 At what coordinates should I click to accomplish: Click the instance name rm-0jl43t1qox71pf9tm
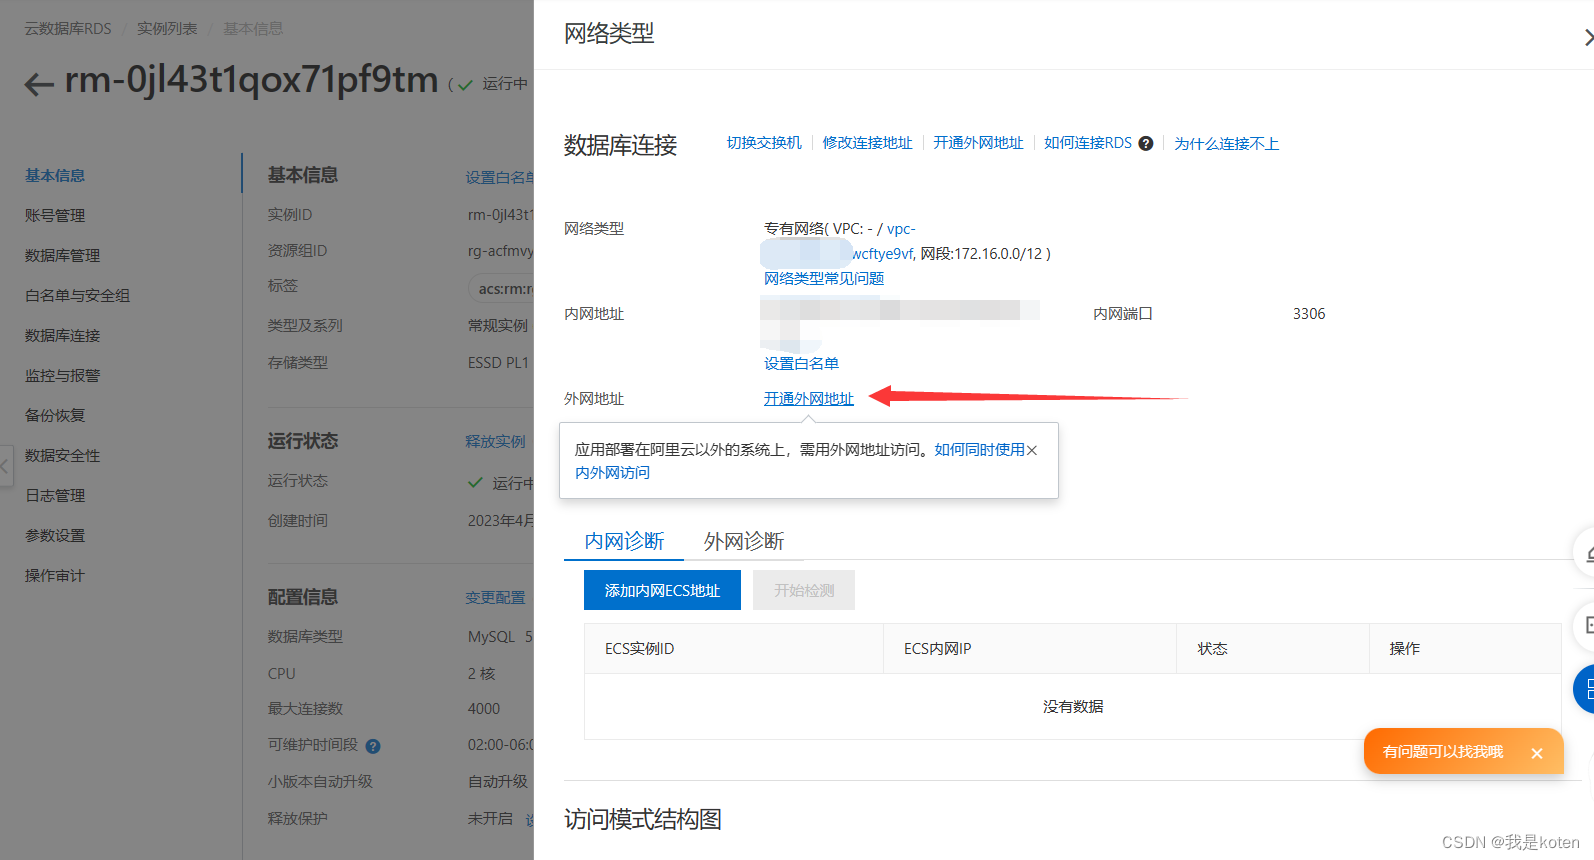(251, 80)
